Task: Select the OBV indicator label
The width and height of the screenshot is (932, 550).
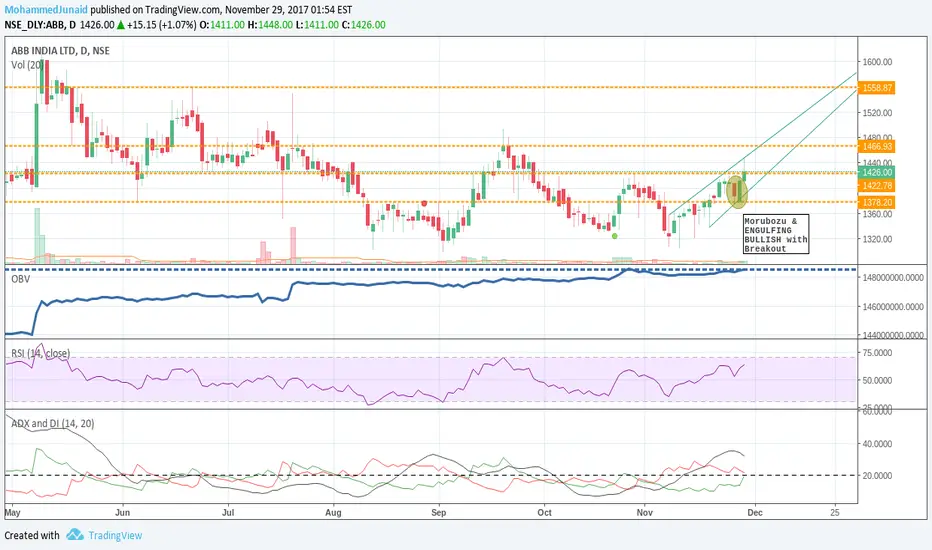Action: [20, 278]
